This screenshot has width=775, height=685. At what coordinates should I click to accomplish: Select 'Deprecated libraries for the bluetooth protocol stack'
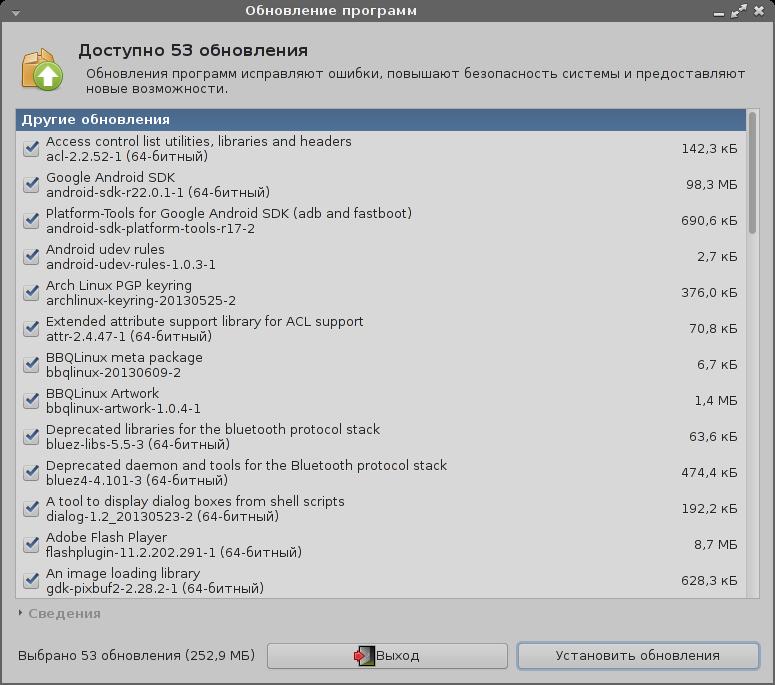pyautogui.click(x=213, y=429)
